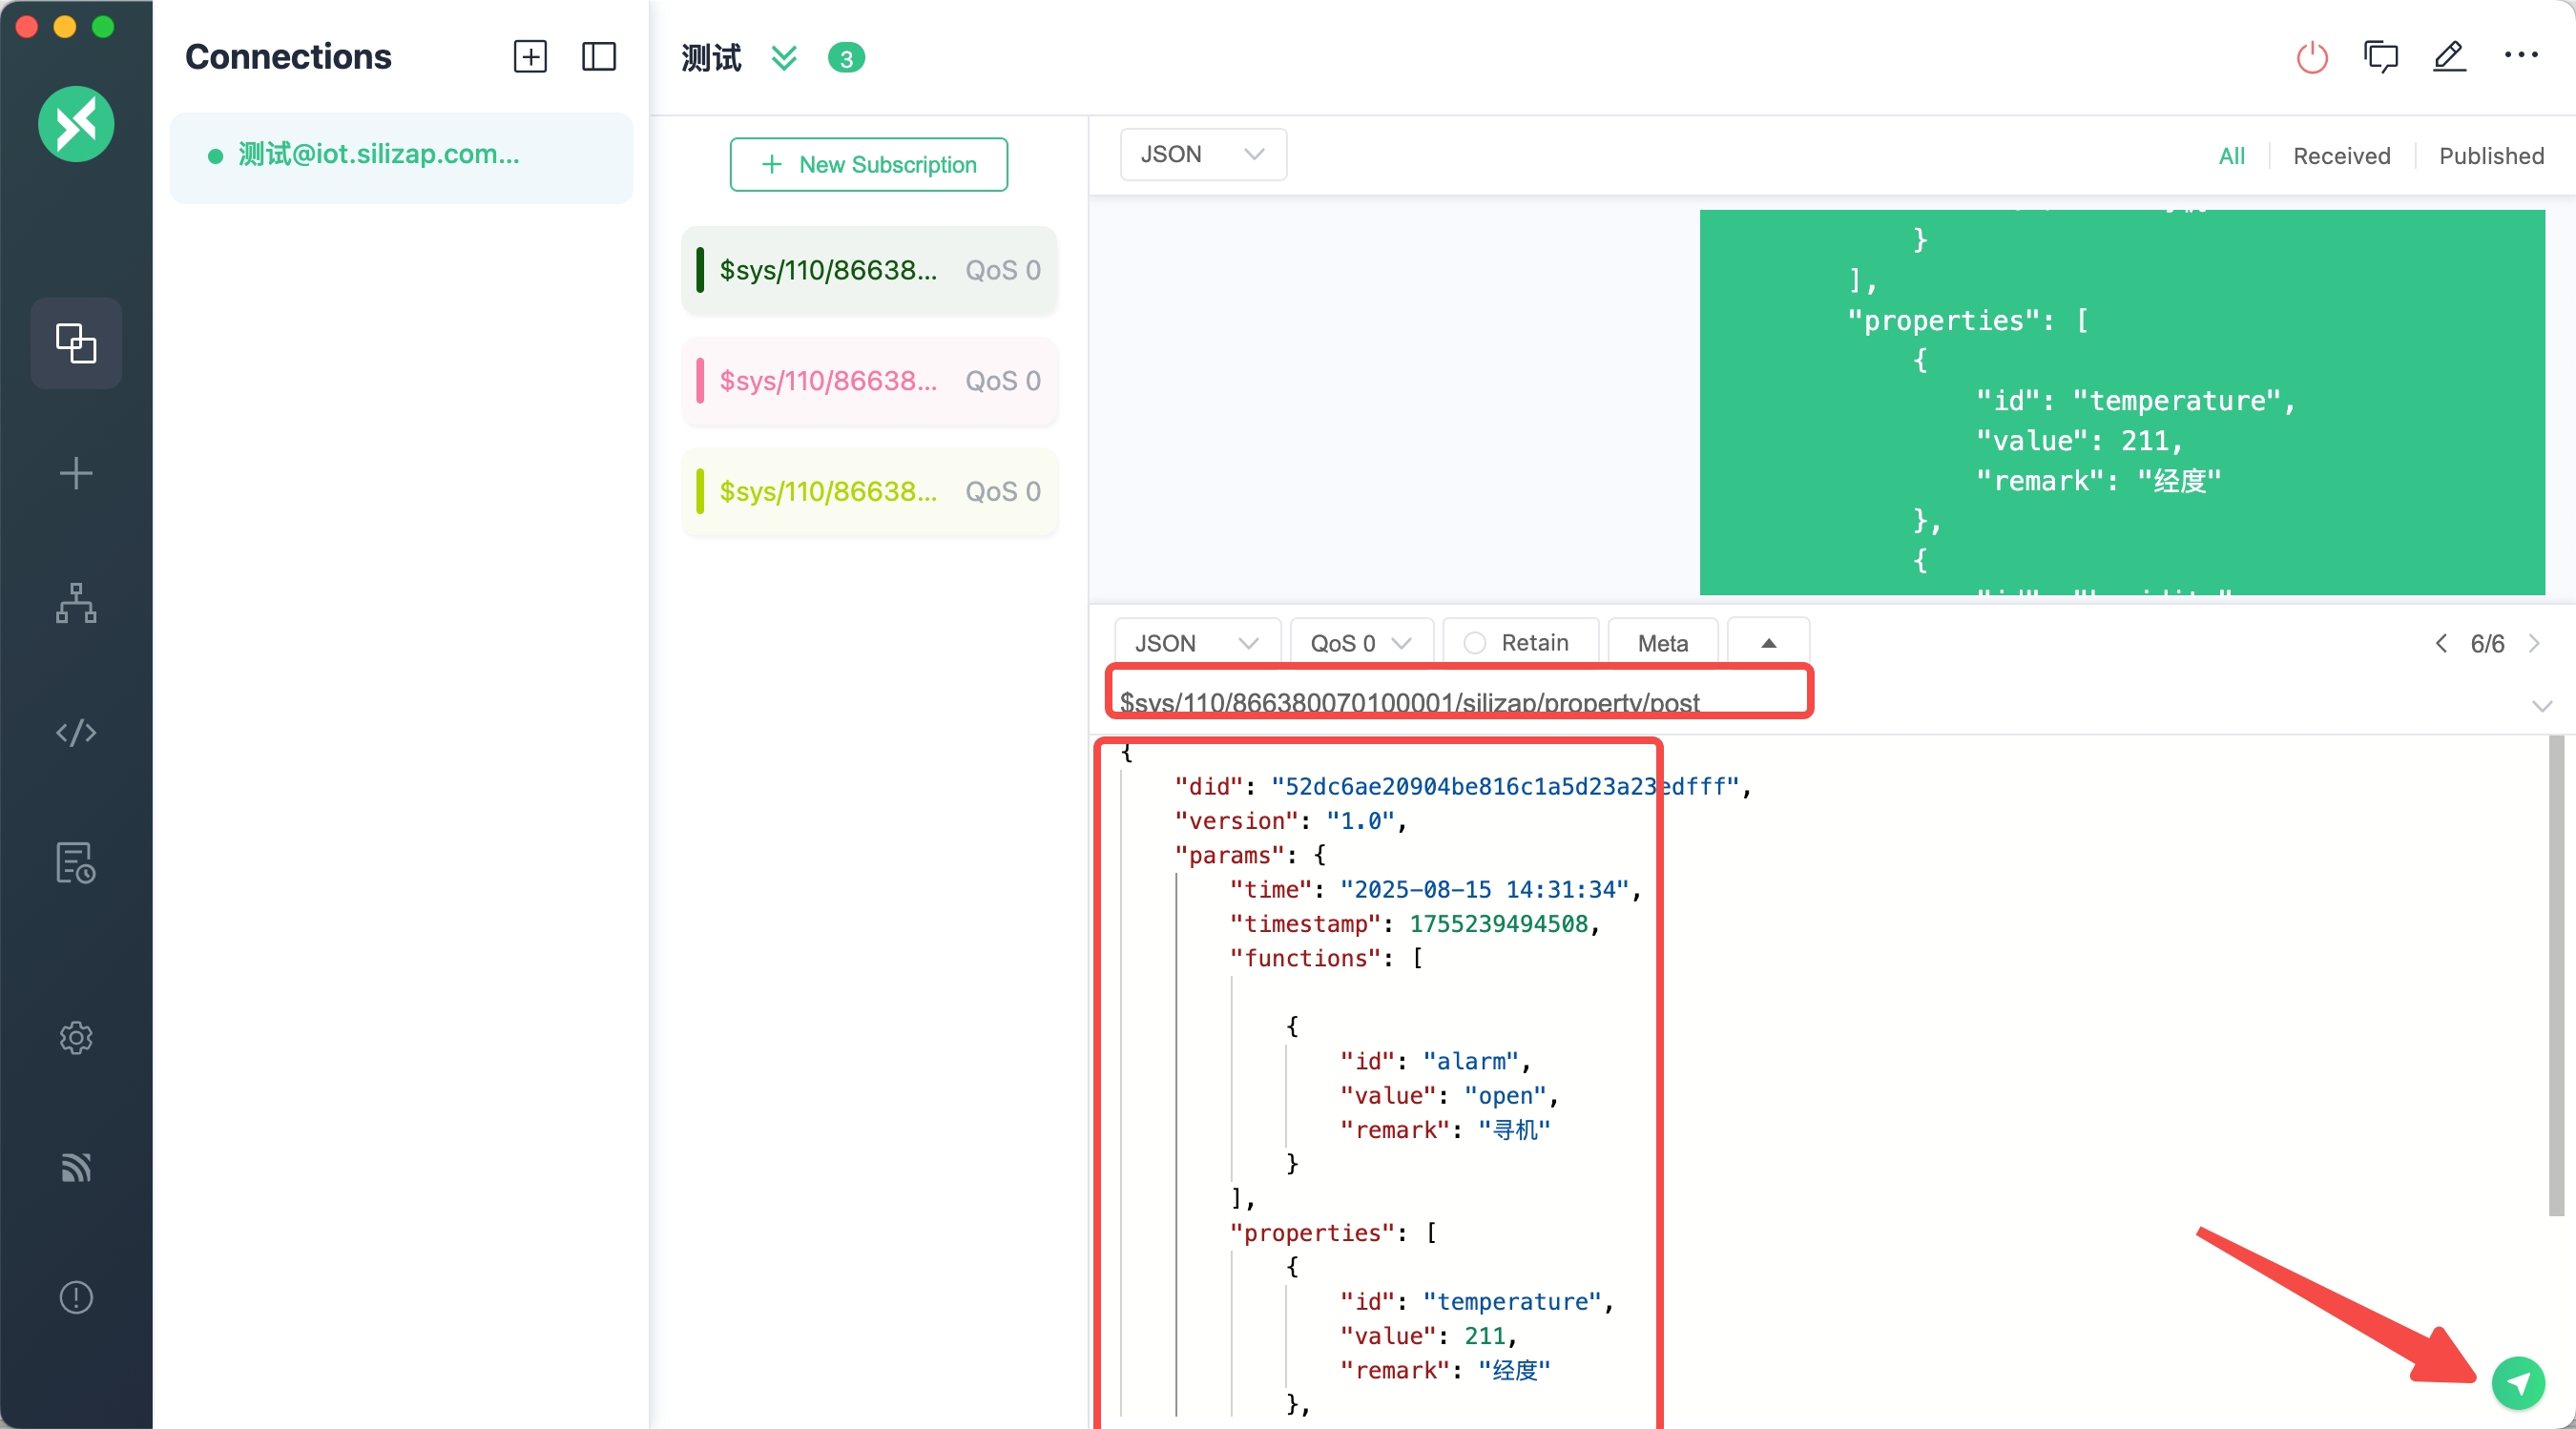This screenshot has height=1429, width=2576.
Task: Open the log icon in sidebar
Action: point(76,862)
